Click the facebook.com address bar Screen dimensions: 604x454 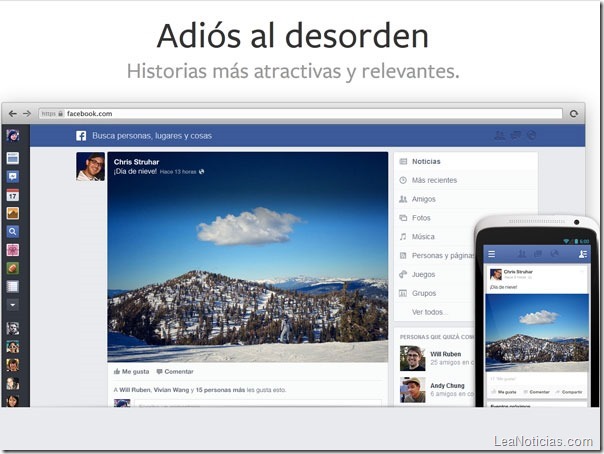(x=300, y=114)
